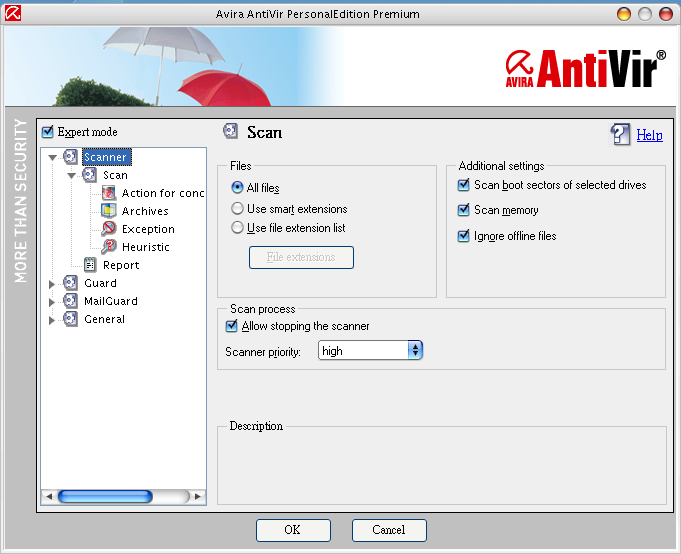Click the Heuristic magnifier icon
Viewport: 681px width, 554px height.
point(109,247)
